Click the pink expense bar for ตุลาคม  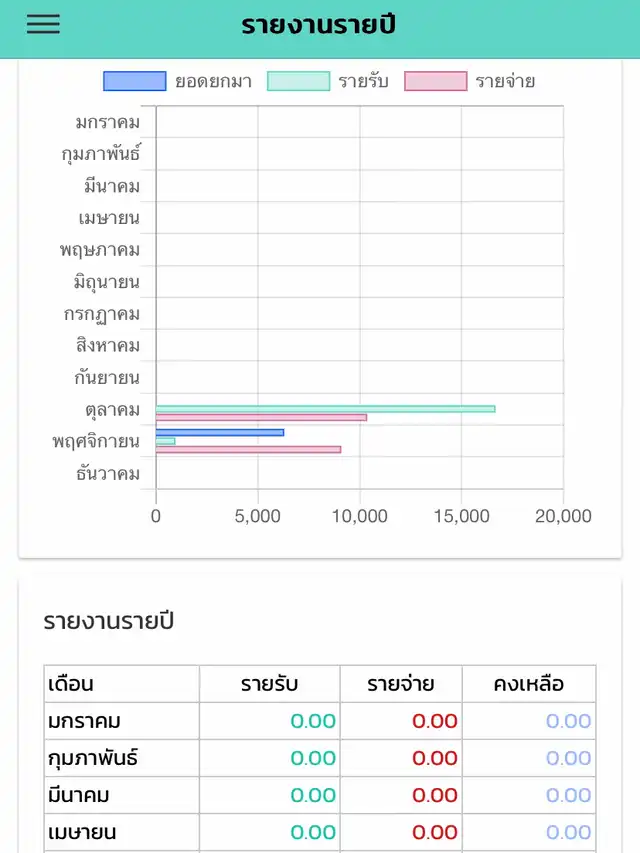261,417
